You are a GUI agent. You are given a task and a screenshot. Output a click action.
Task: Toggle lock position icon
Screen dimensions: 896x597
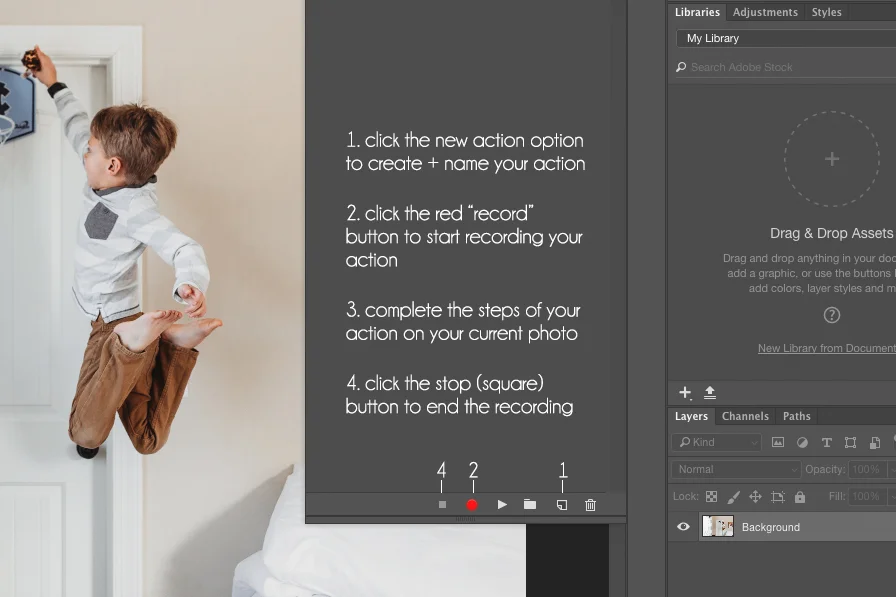(x=755, y=496)
